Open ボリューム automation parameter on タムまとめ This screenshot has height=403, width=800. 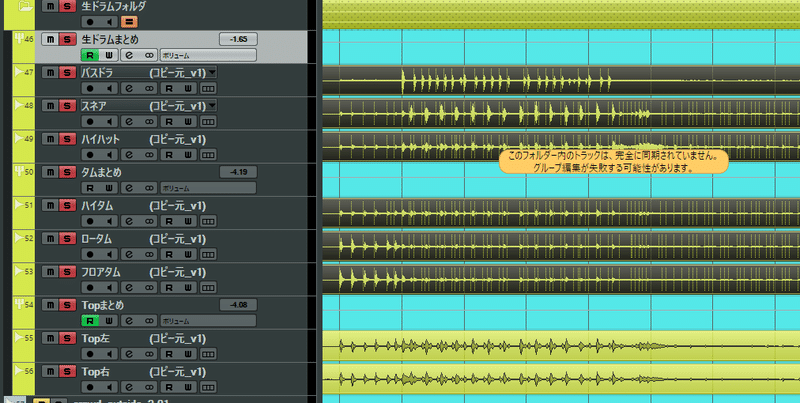pos(208,188)
